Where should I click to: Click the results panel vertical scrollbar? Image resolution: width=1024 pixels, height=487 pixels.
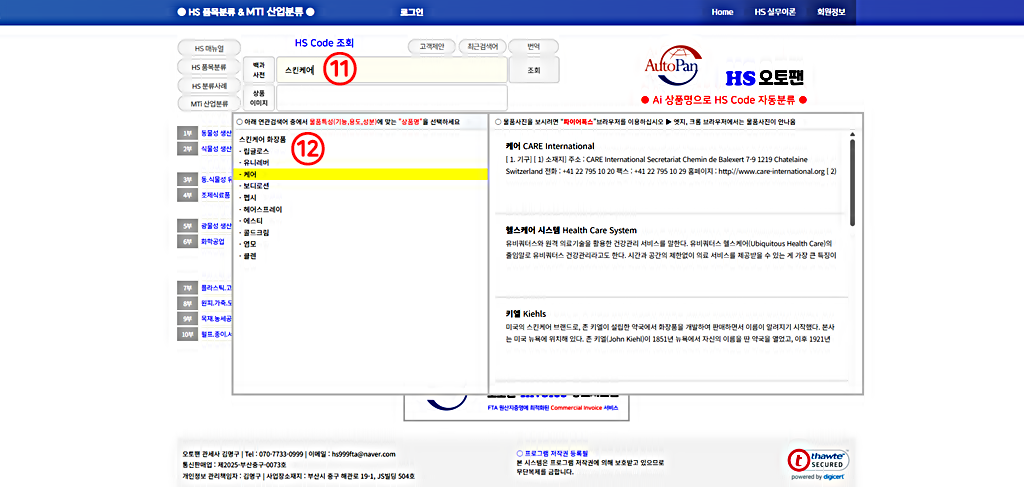852,183
